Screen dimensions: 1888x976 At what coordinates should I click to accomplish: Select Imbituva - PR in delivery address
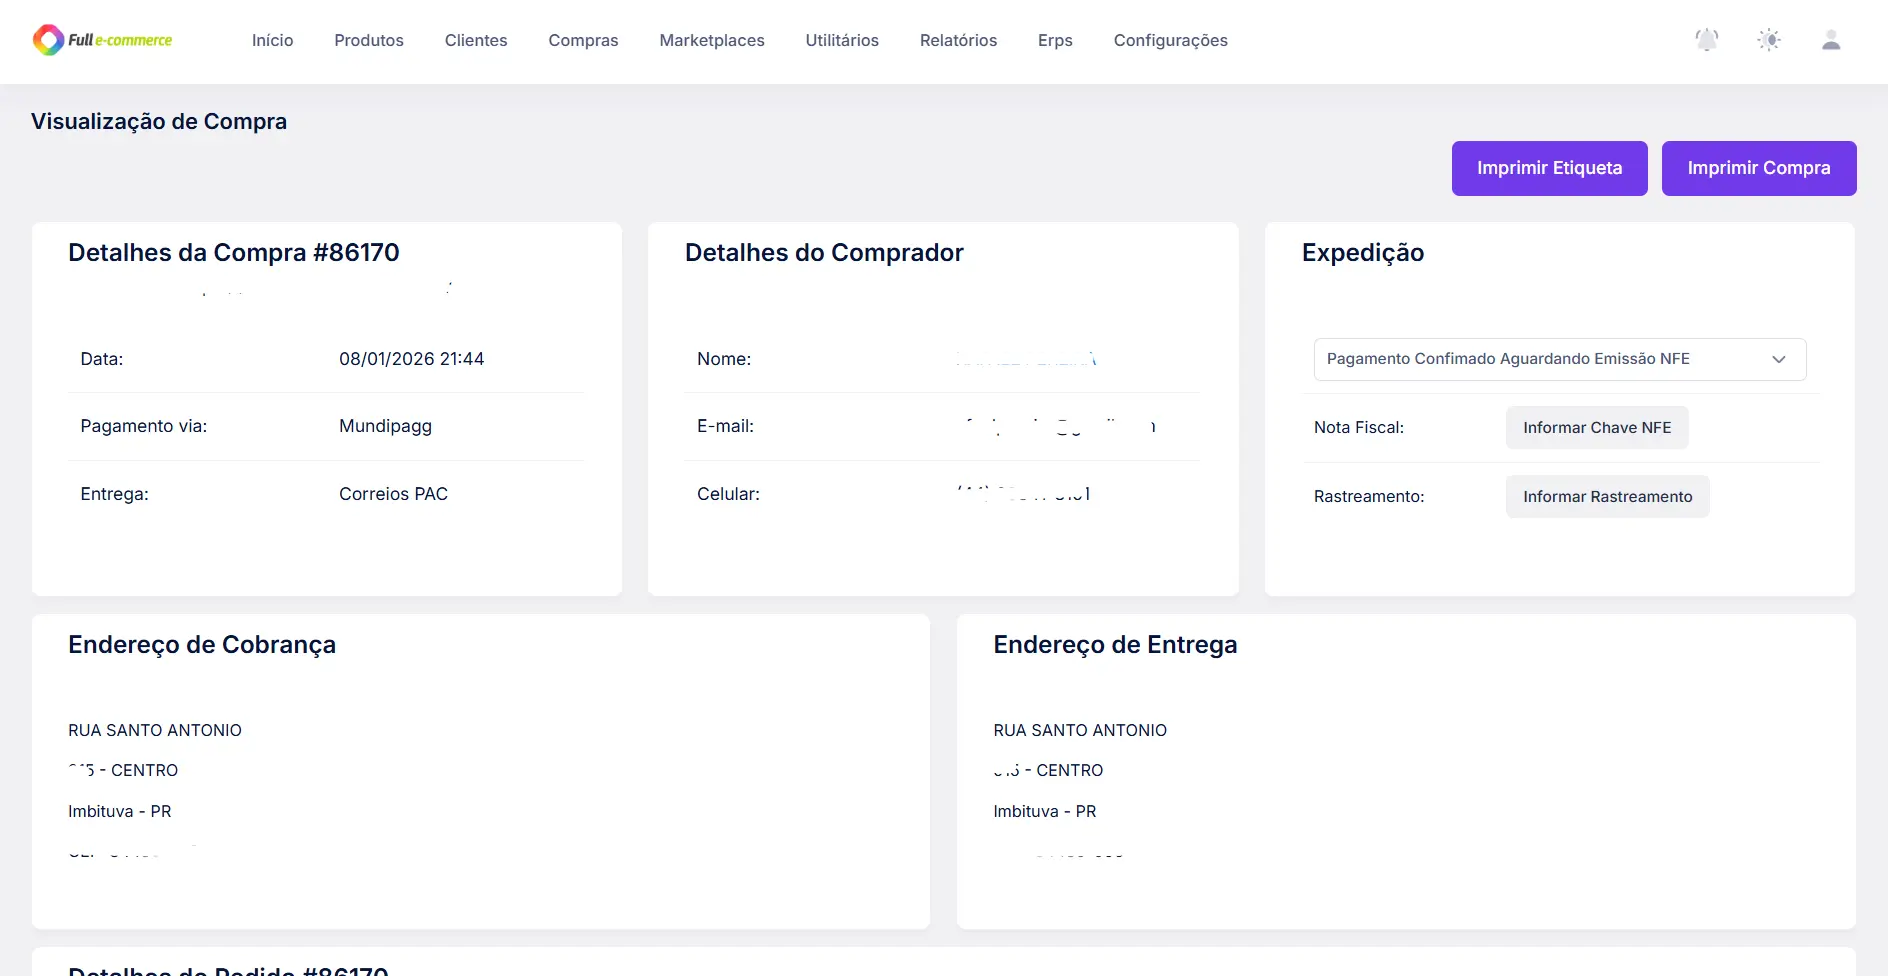pos(1045,811)
